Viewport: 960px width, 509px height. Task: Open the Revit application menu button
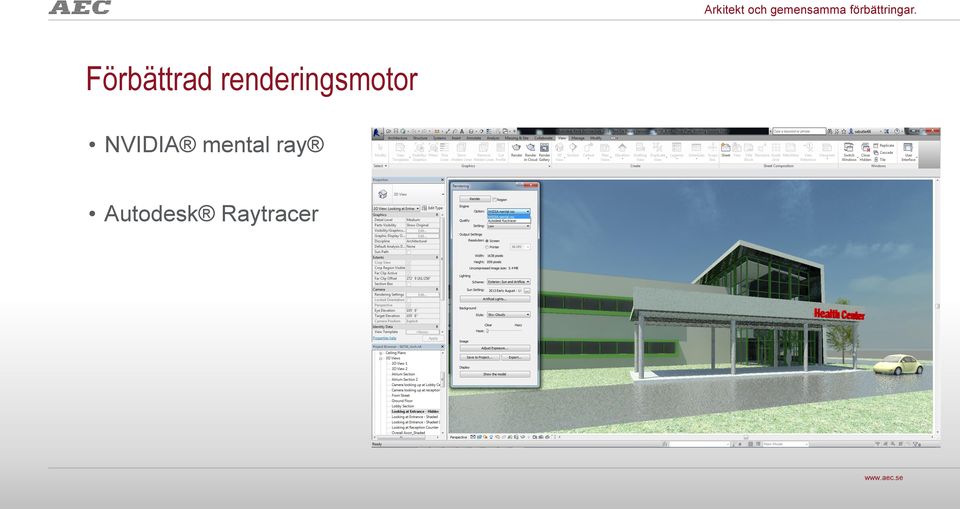click(377, 132)
